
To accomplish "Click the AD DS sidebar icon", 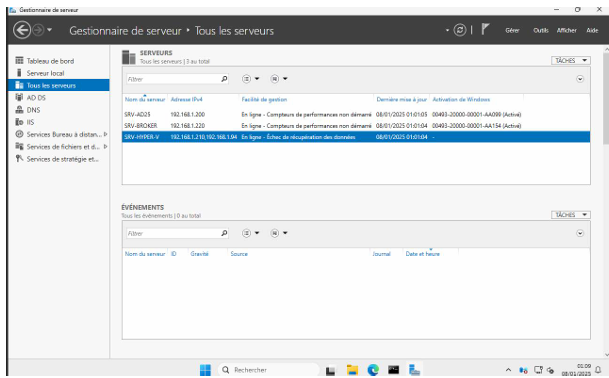I will point(19,97).
